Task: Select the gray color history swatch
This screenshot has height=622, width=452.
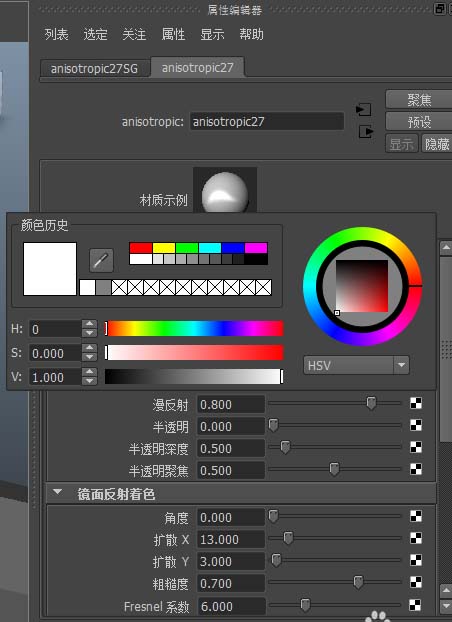Action: click(x=104, y=288)
